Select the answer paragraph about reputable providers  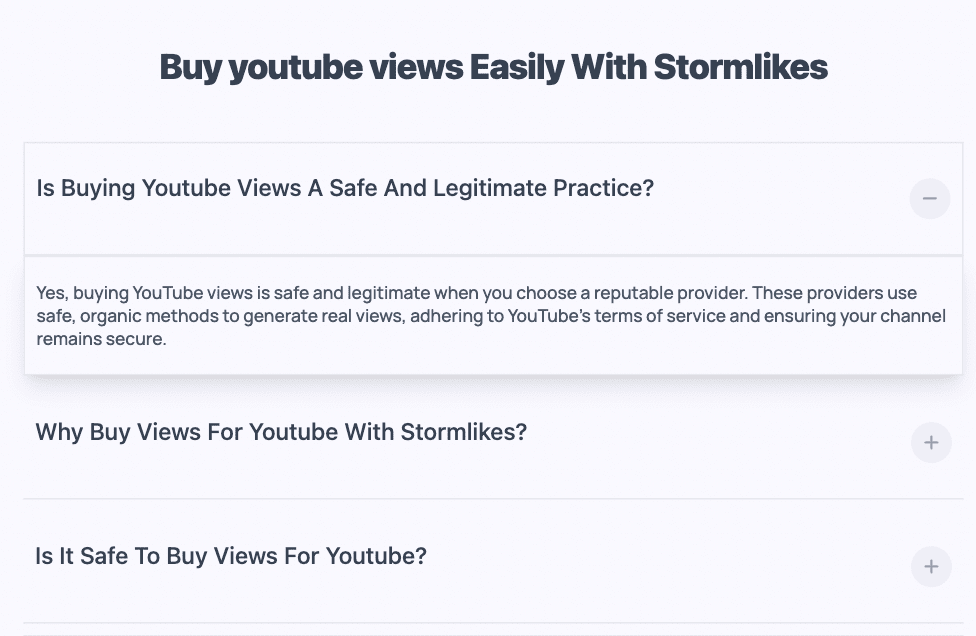[x=490, y=315]
